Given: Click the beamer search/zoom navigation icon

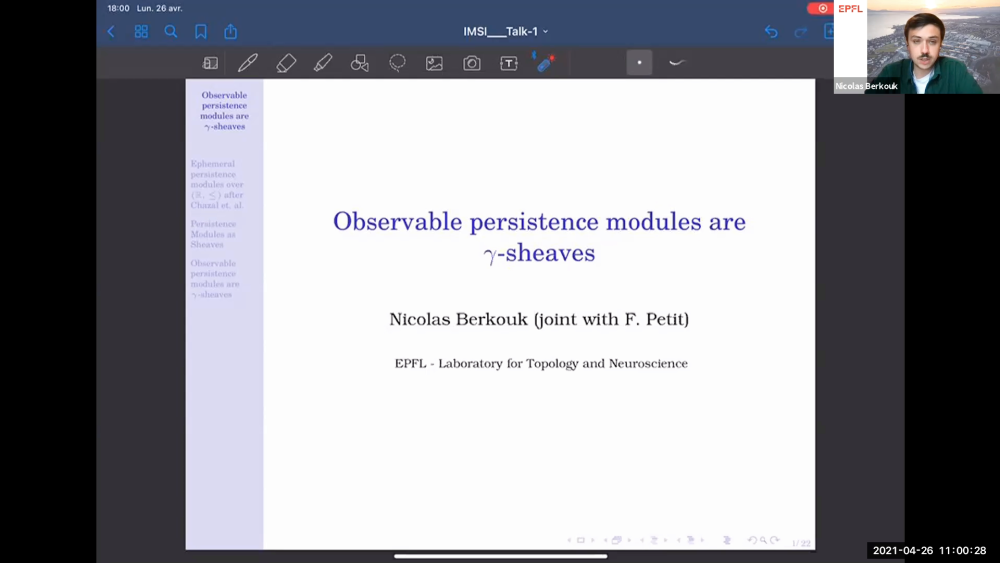Looking at the screenshot, I should point(763,540).
